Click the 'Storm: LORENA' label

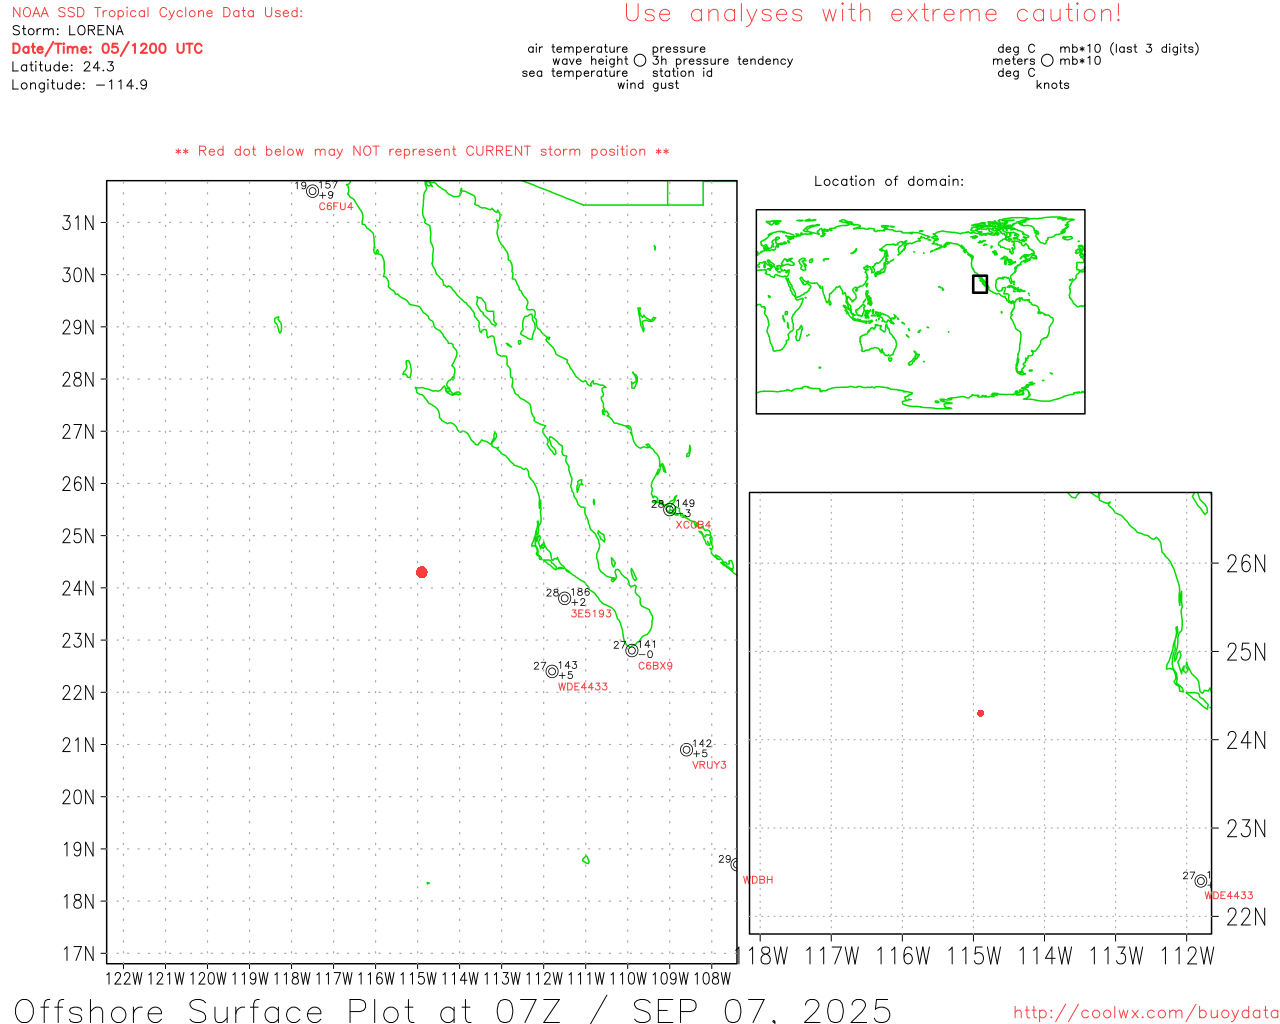point(67,30)
